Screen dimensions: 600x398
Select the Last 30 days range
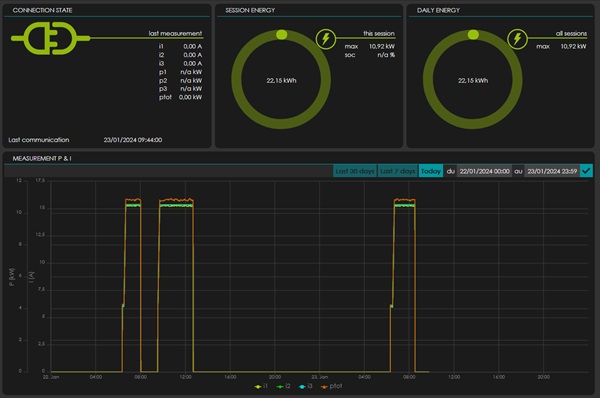355,171
